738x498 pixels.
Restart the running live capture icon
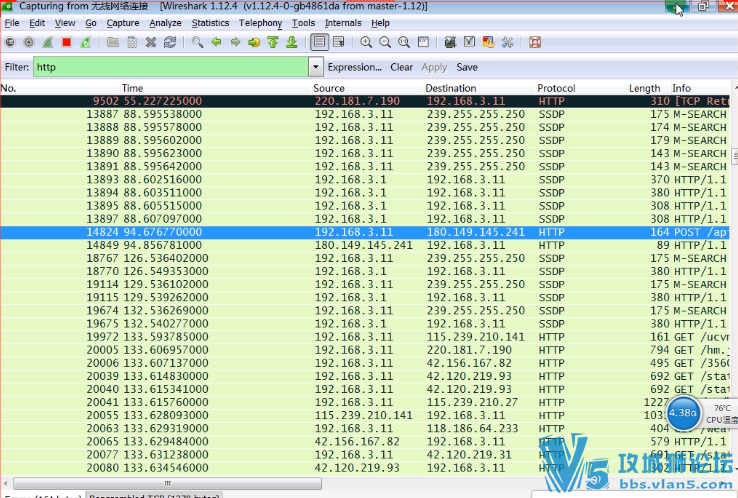(x=85, y=42)
